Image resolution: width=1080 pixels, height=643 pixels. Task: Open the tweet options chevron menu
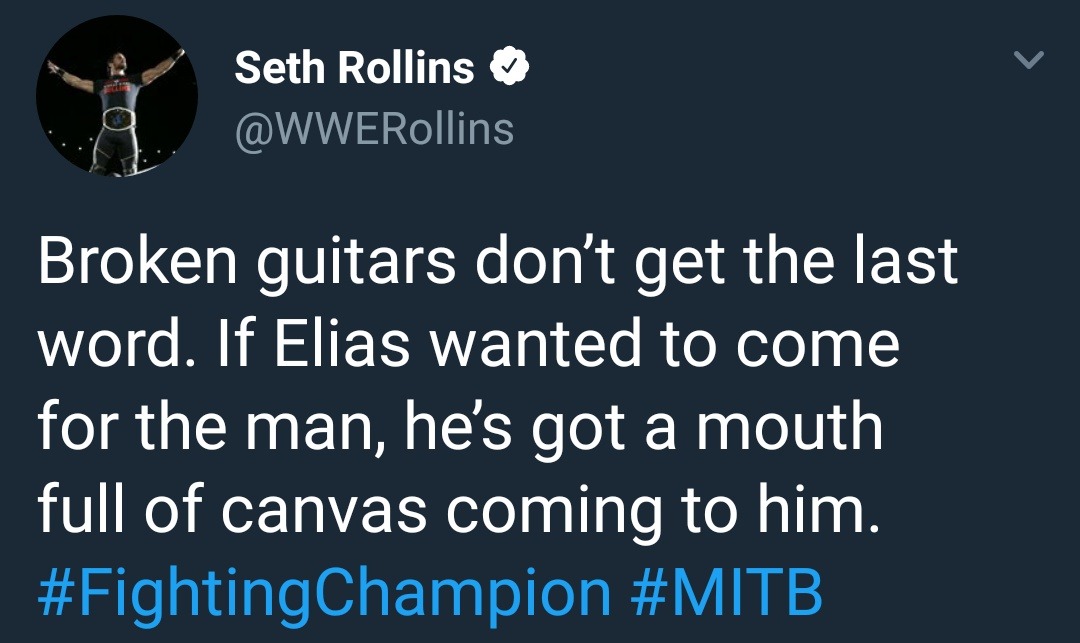[x=1028, y=62]
